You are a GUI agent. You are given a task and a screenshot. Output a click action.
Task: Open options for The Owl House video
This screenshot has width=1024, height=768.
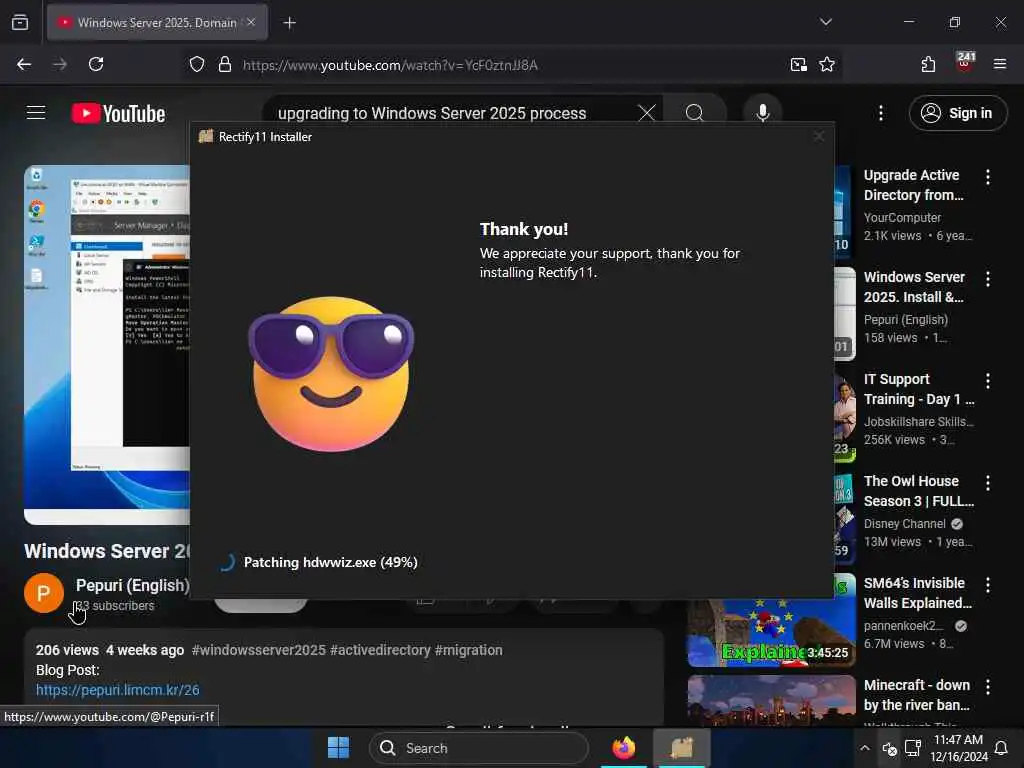click(x=987, y=483)
